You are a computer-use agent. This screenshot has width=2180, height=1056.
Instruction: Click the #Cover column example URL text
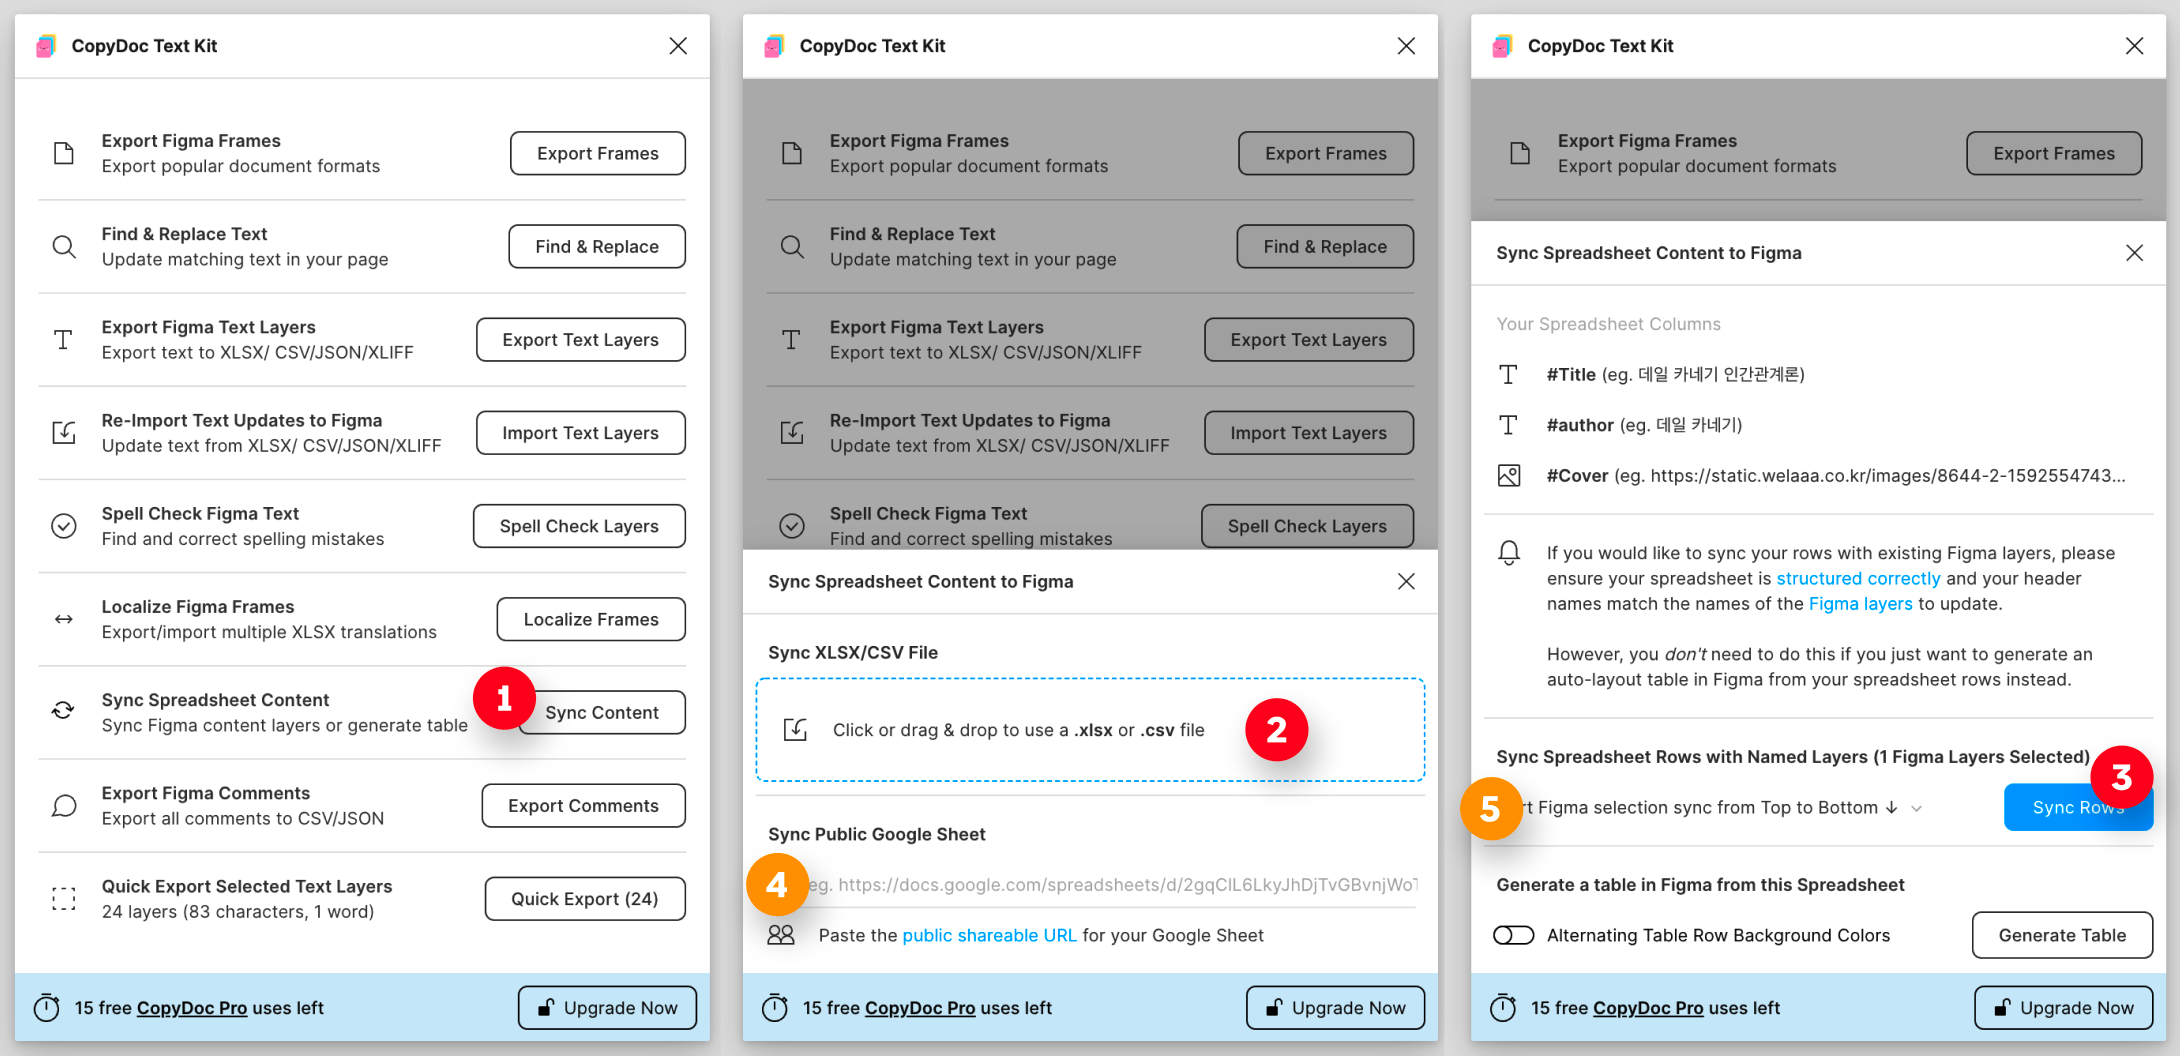(1870, 475)
